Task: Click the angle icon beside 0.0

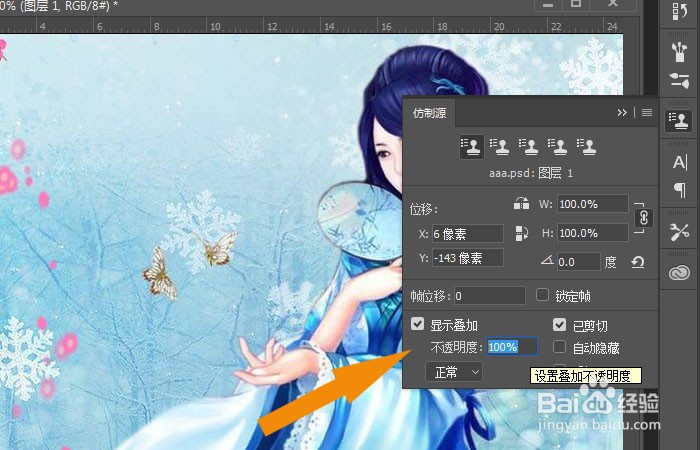Action: coord(547,260)
